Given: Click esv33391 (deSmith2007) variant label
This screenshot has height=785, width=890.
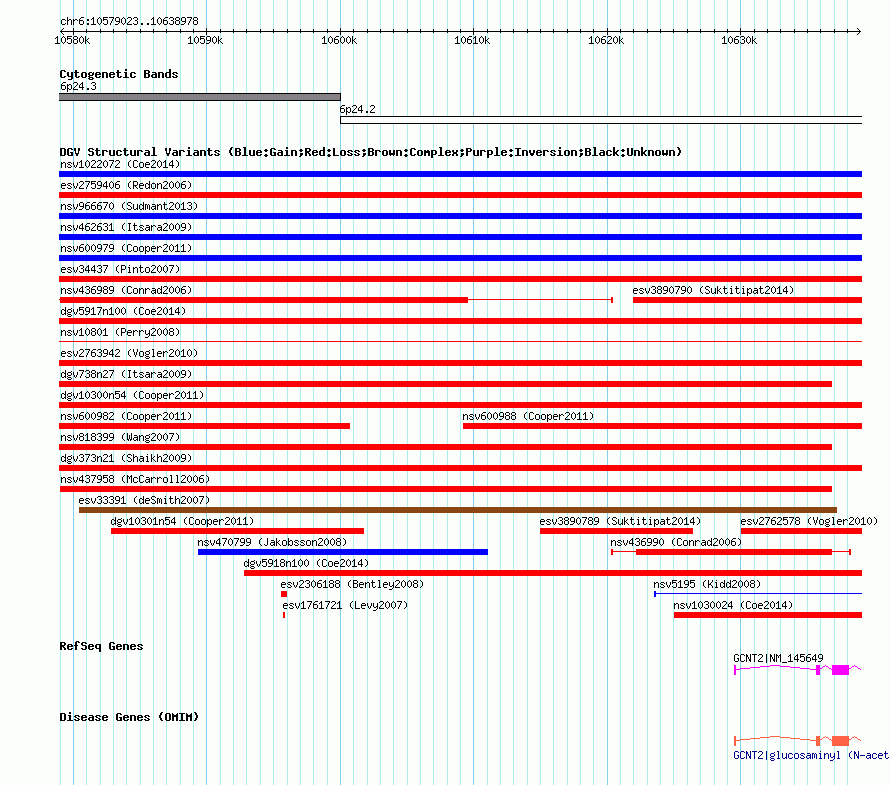Looking at the screenshot, I should tap(144, 500).
